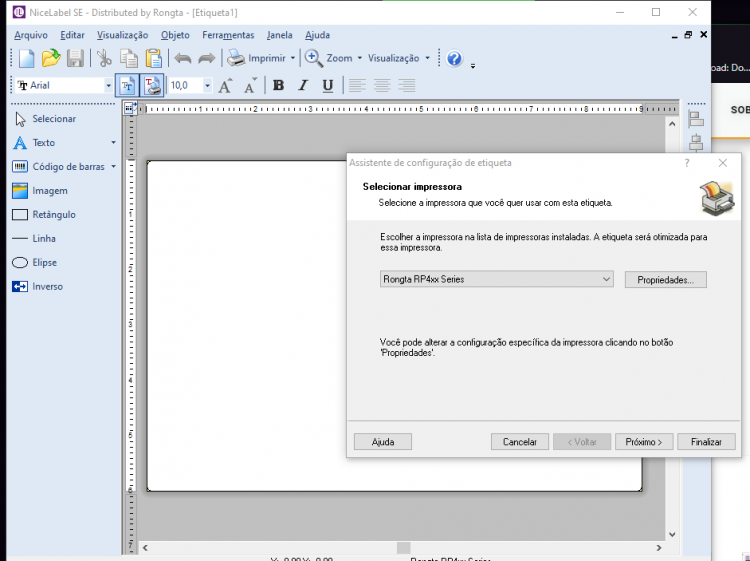Open the Arial font name dropdown
Viewport: 750px width, 561px height.
[109, 86]
